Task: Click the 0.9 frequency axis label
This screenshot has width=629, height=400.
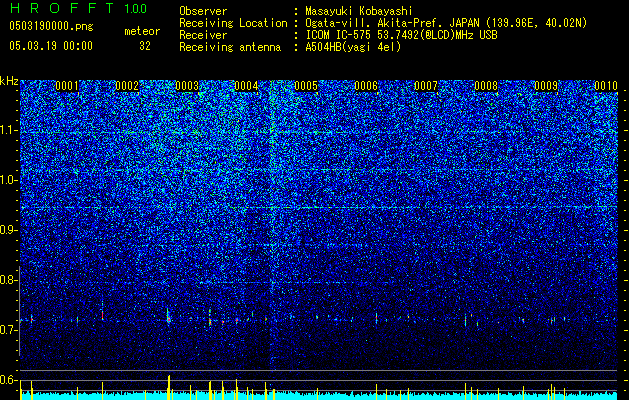Action: coord(8,230)
